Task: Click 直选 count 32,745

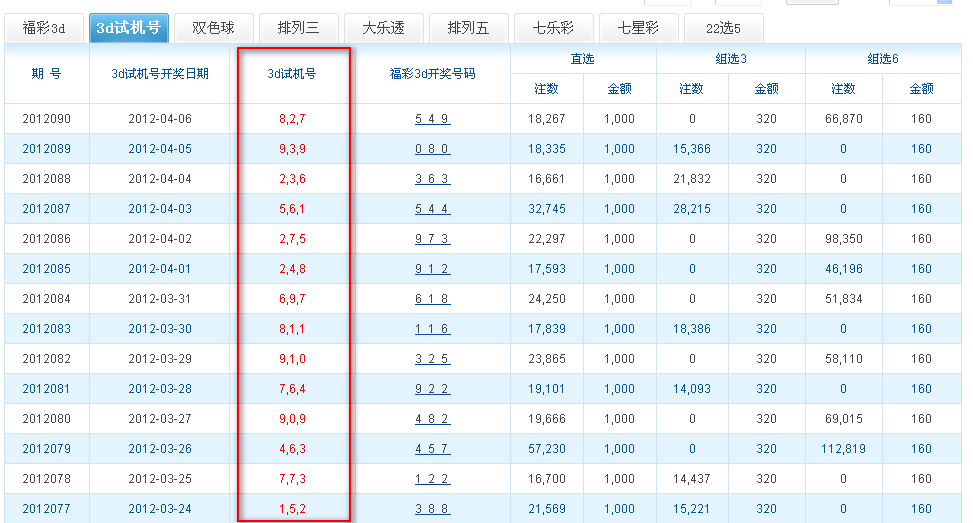Action: pyautogui.click(x=547, y=208)
